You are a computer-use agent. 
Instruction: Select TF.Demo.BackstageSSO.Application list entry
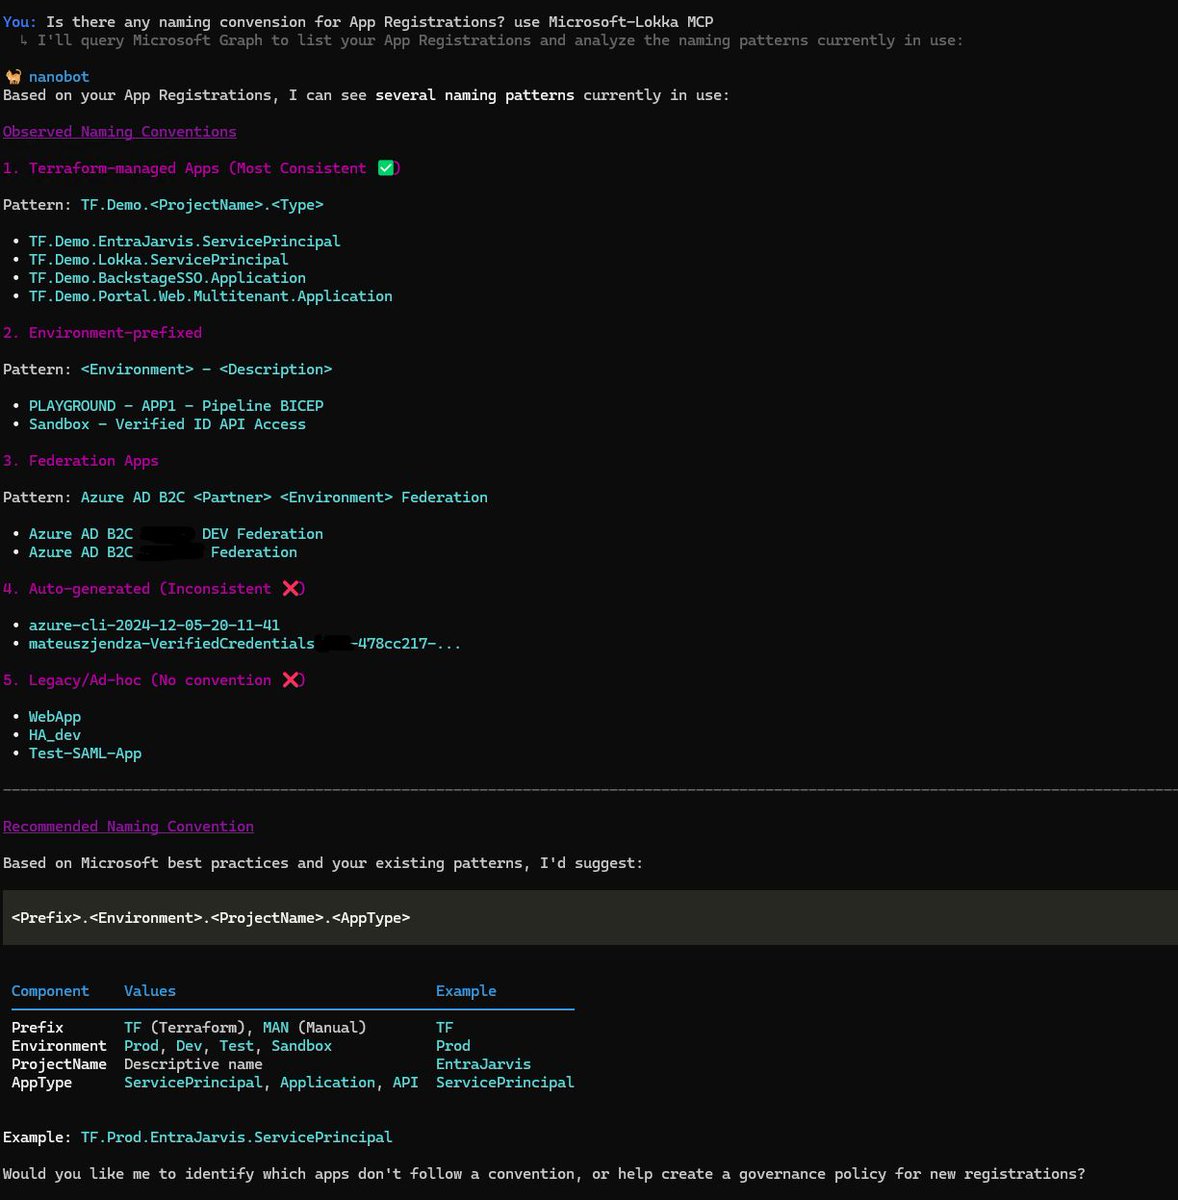[x=167, y=278]
